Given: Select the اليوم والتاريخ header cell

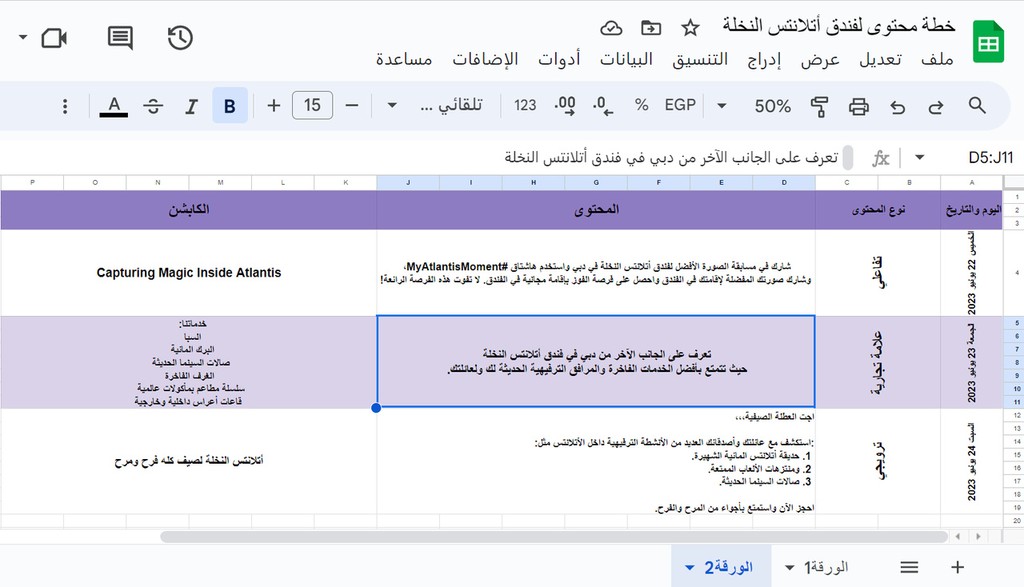Looking at the screenshot, I should [x=972, y=210].
